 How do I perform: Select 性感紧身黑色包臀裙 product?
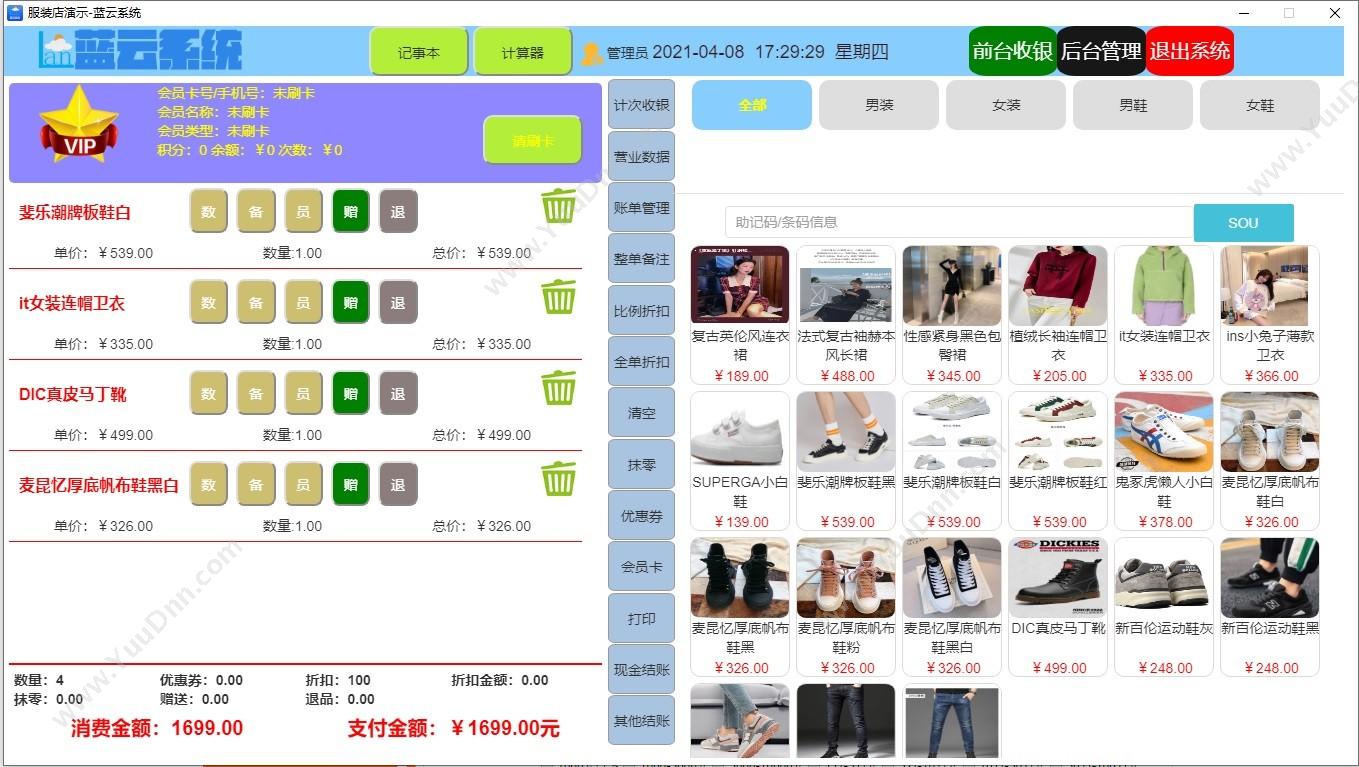pos(952,315)
